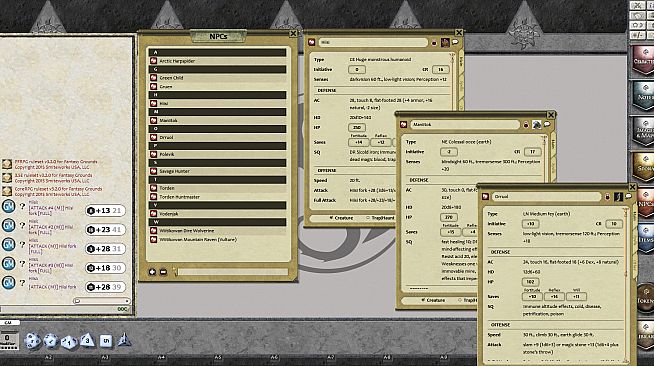
Task: Click the Orraol sheet Initiative +10 box
Action: click(530, 224)
